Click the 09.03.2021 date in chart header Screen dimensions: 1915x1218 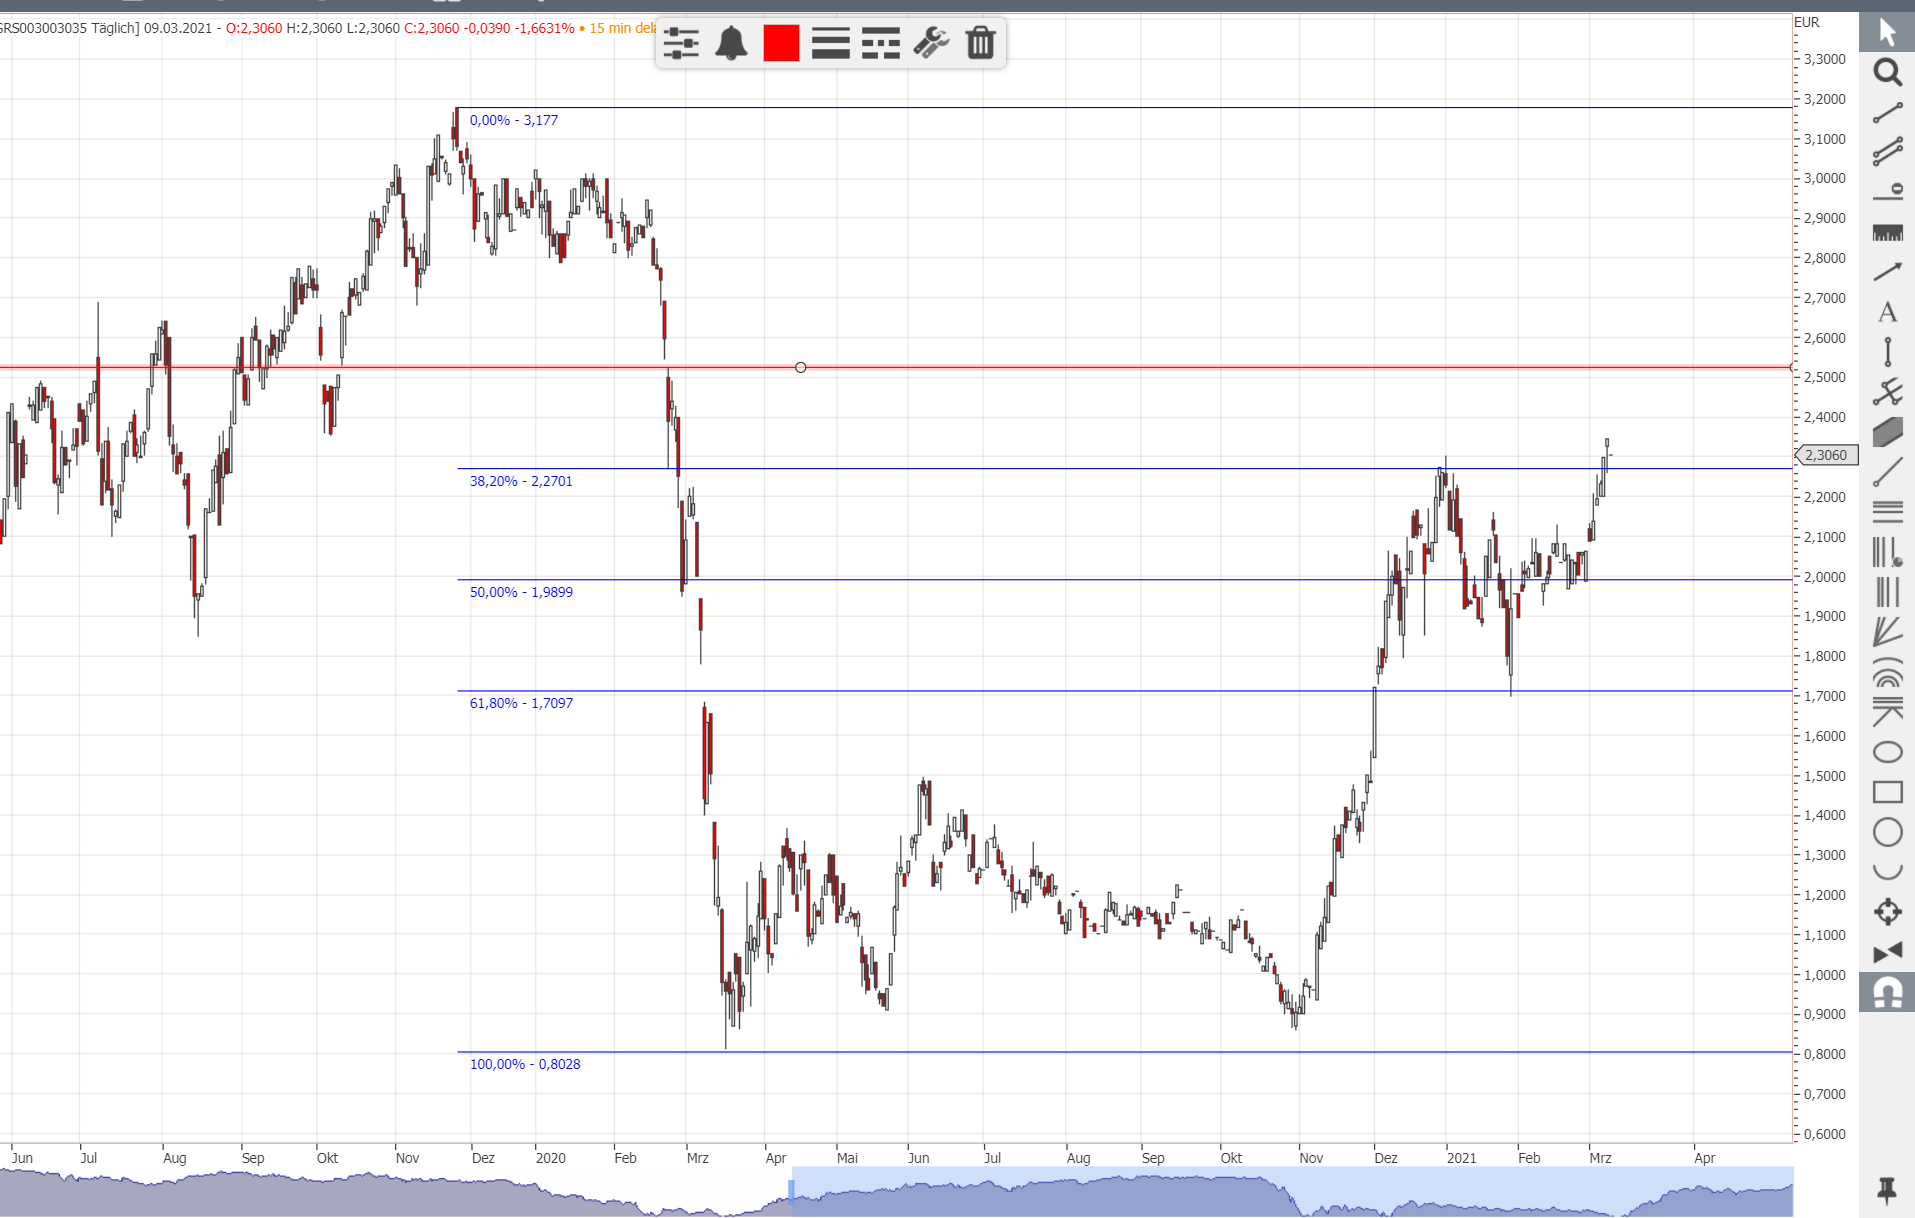(178, 28)
